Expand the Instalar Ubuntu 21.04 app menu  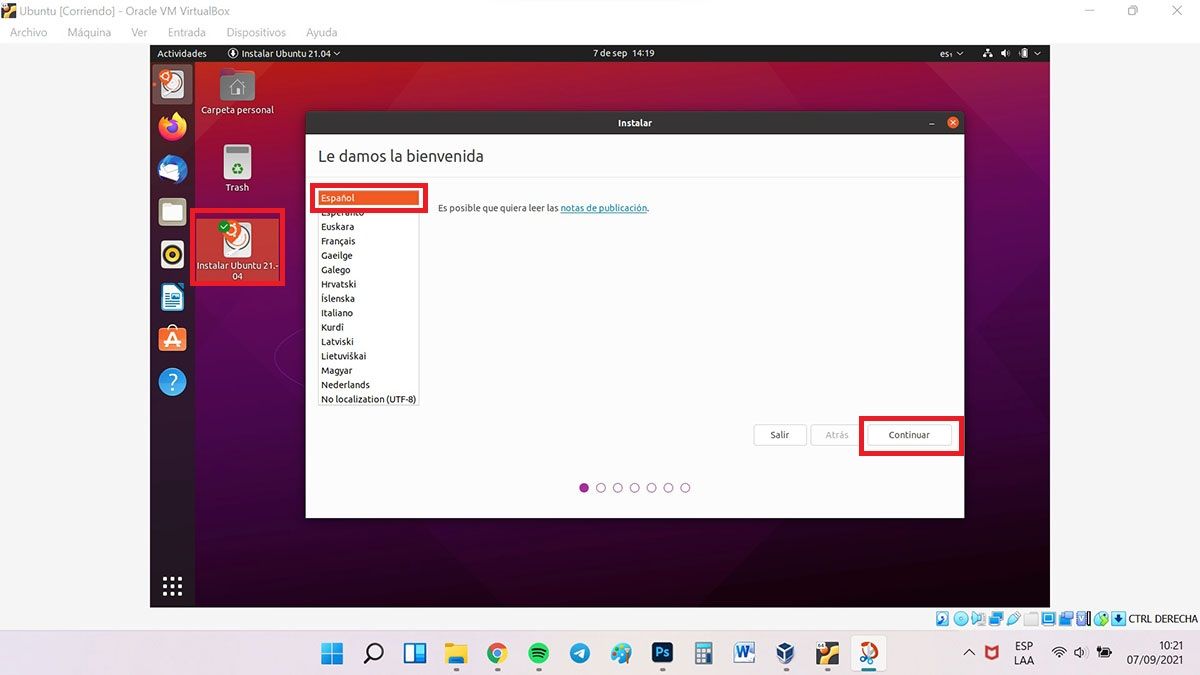(x=284, y=53)
